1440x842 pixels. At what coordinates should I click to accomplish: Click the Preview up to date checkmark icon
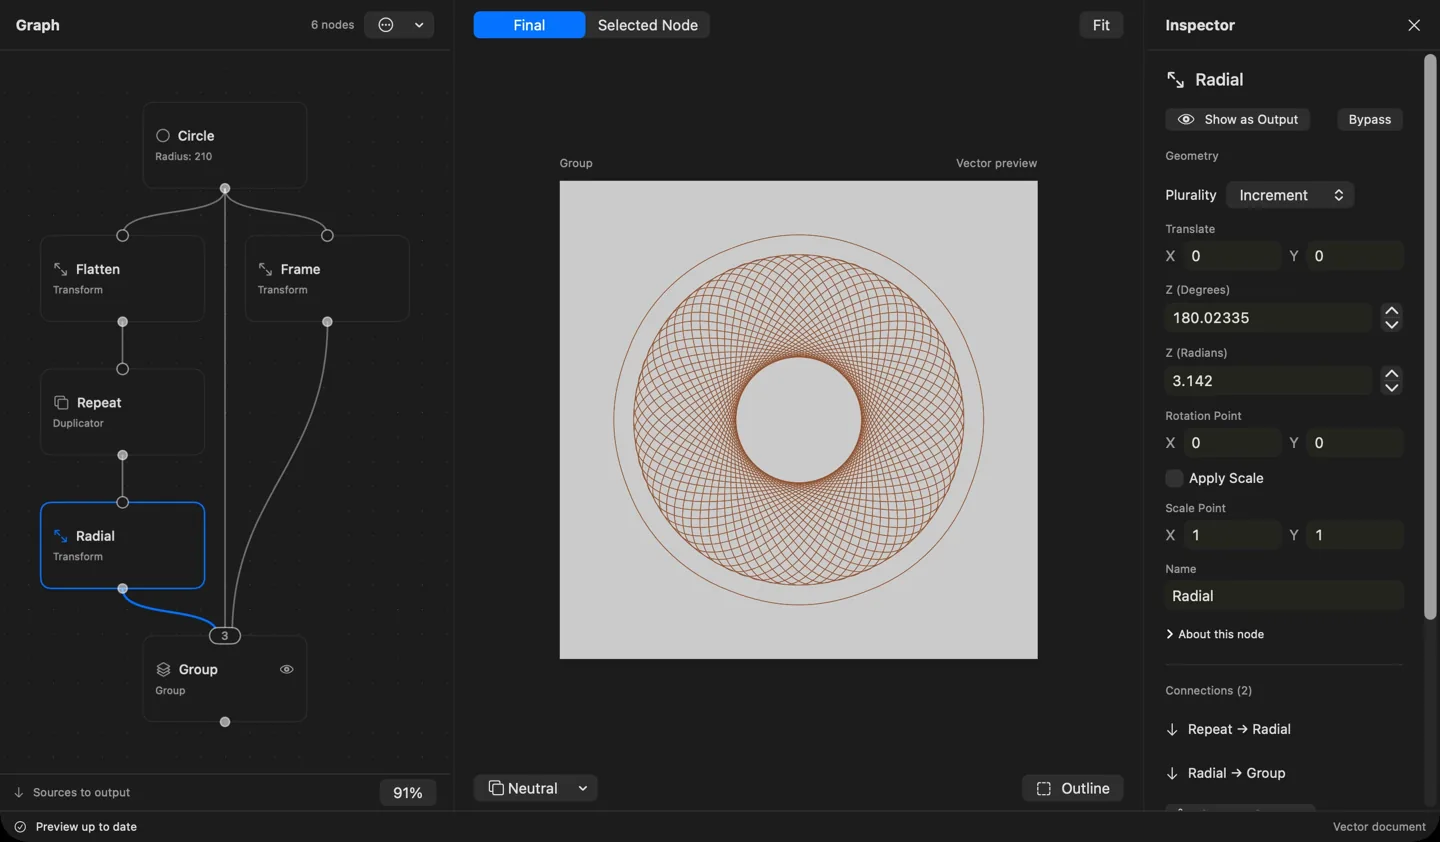pos(20,827)
